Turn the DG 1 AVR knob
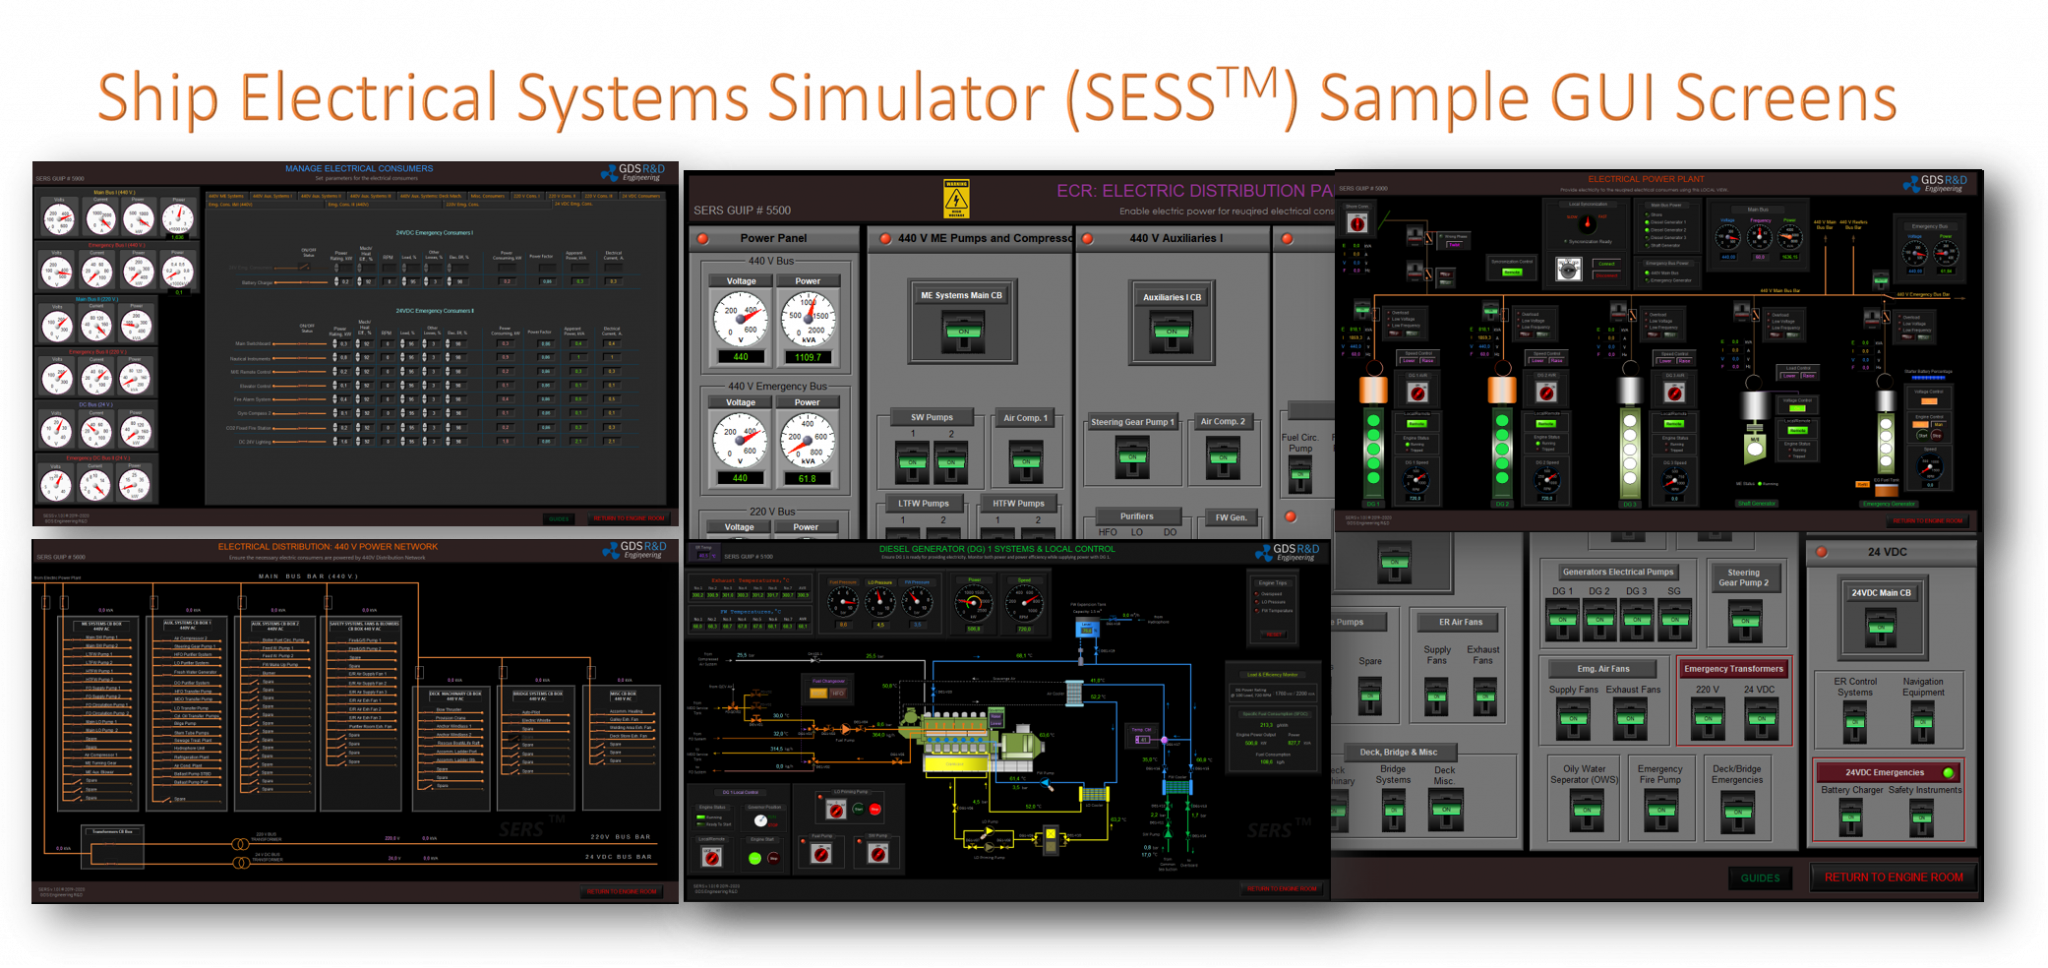Screen dimensions: 2048x968 [1416, 392]
